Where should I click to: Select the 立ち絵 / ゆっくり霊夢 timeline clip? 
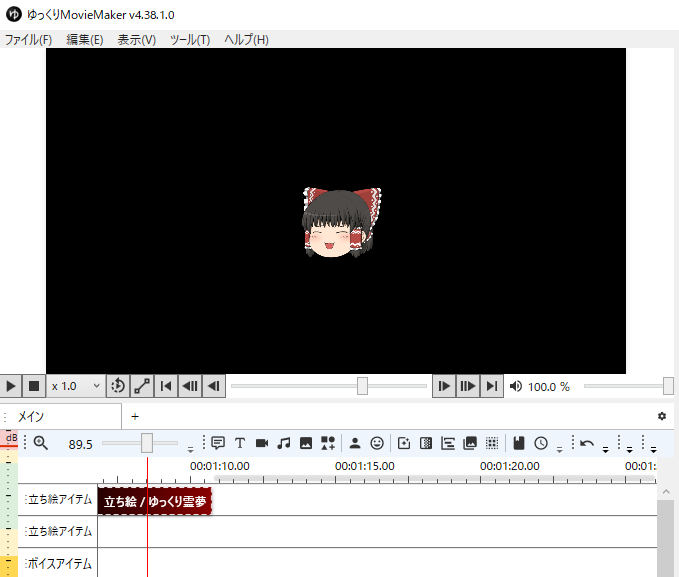155,500
